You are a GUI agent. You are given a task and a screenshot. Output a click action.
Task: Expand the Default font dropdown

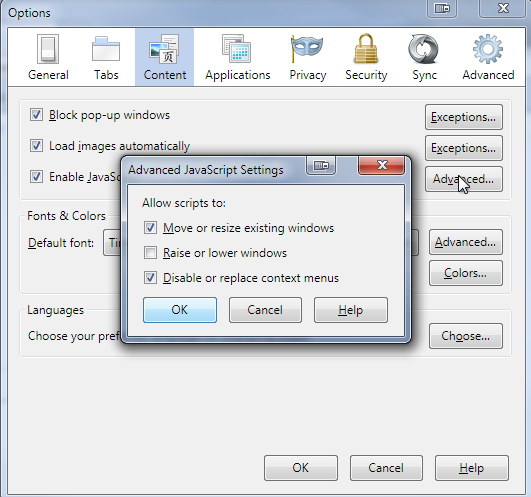[x=112, y=242]
